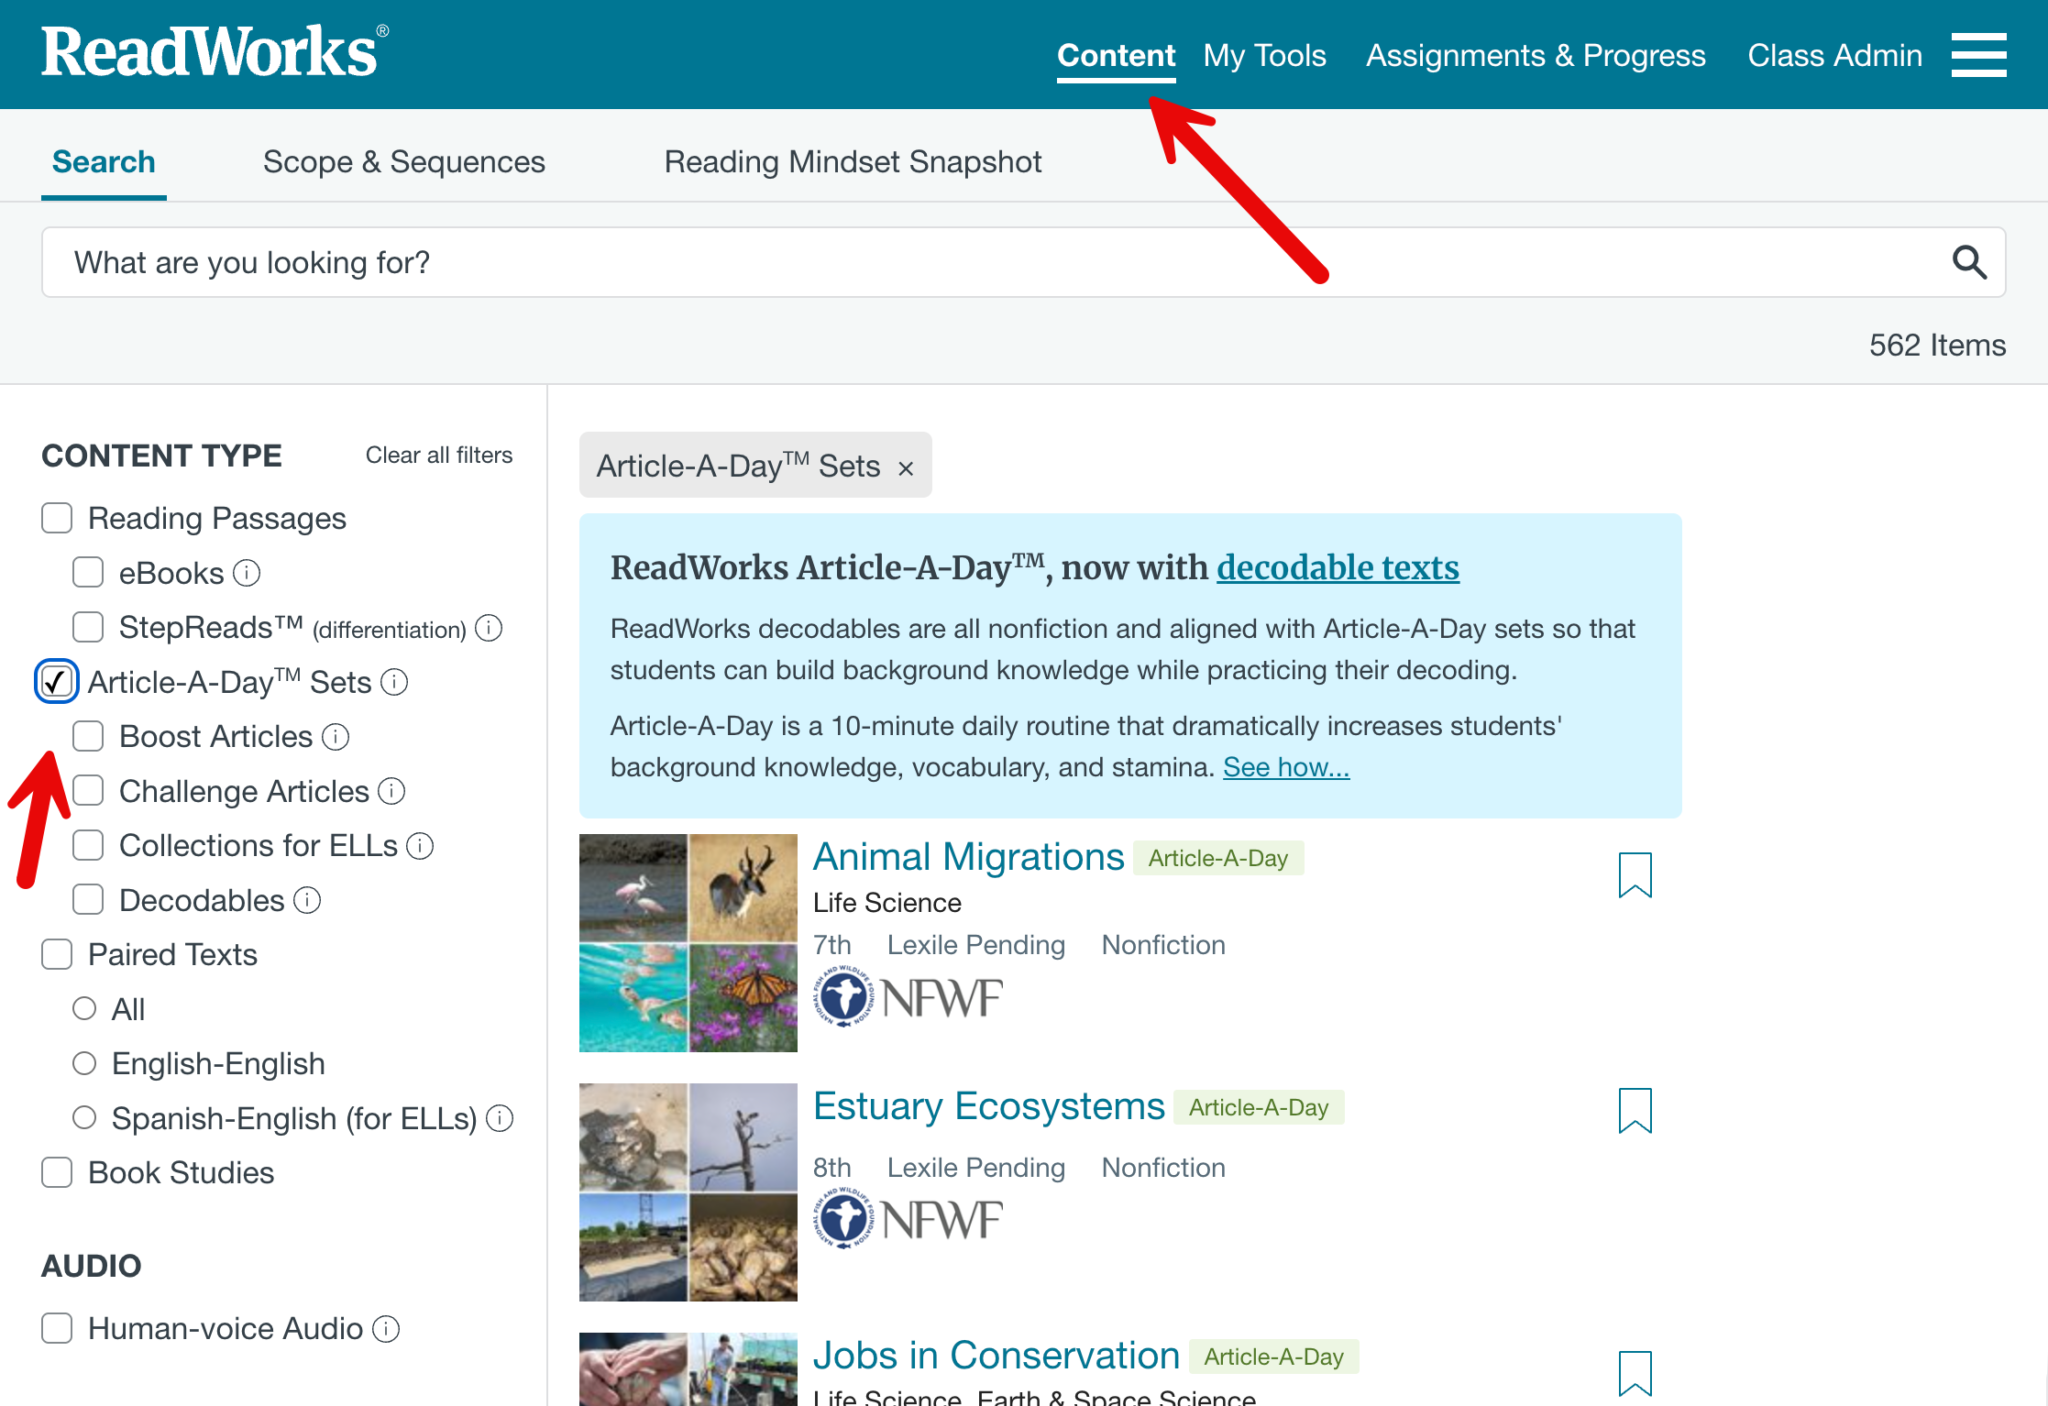Click the Estuary Ecosystems thumbnail image
The image size is (2048, 1406).
pyautogui.click(x=688, y=1192)
